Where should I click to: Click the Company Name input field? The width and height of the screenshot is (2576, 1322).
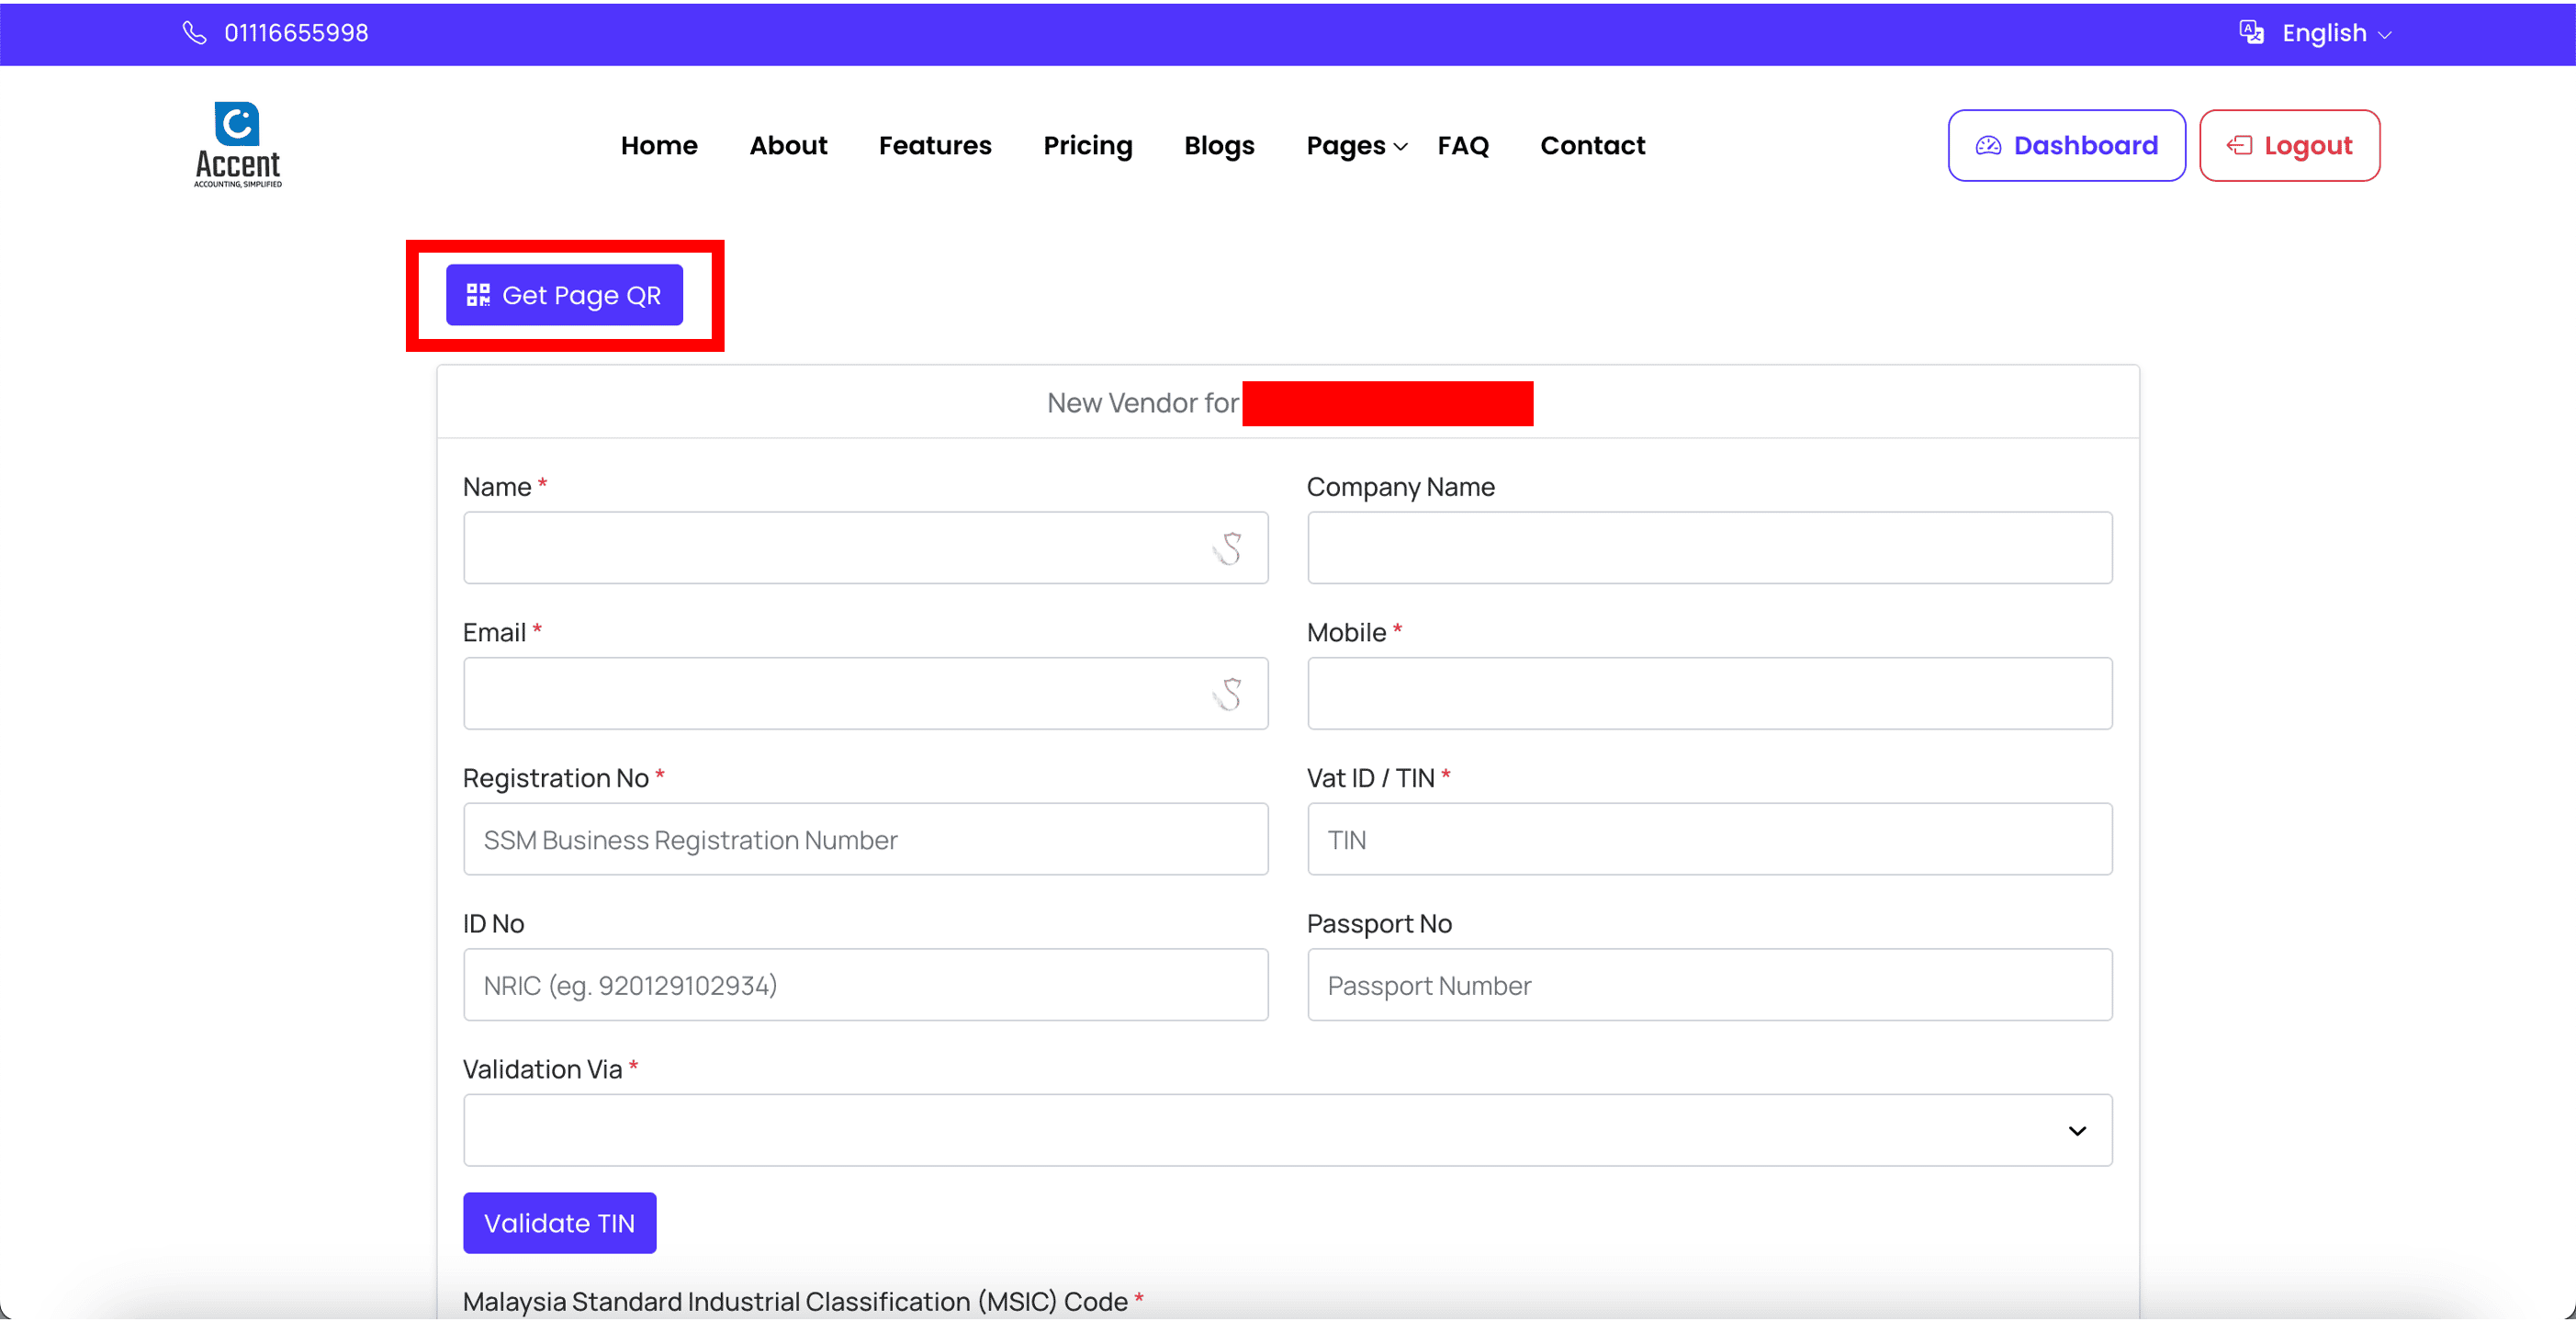pos(1709,548)
